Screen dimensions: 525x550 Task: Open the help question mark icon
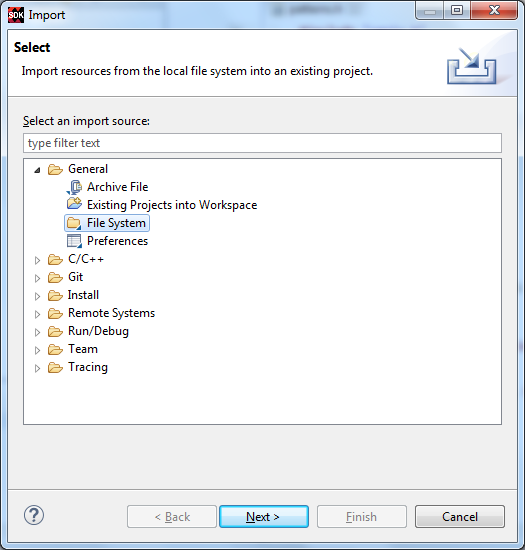34,515
